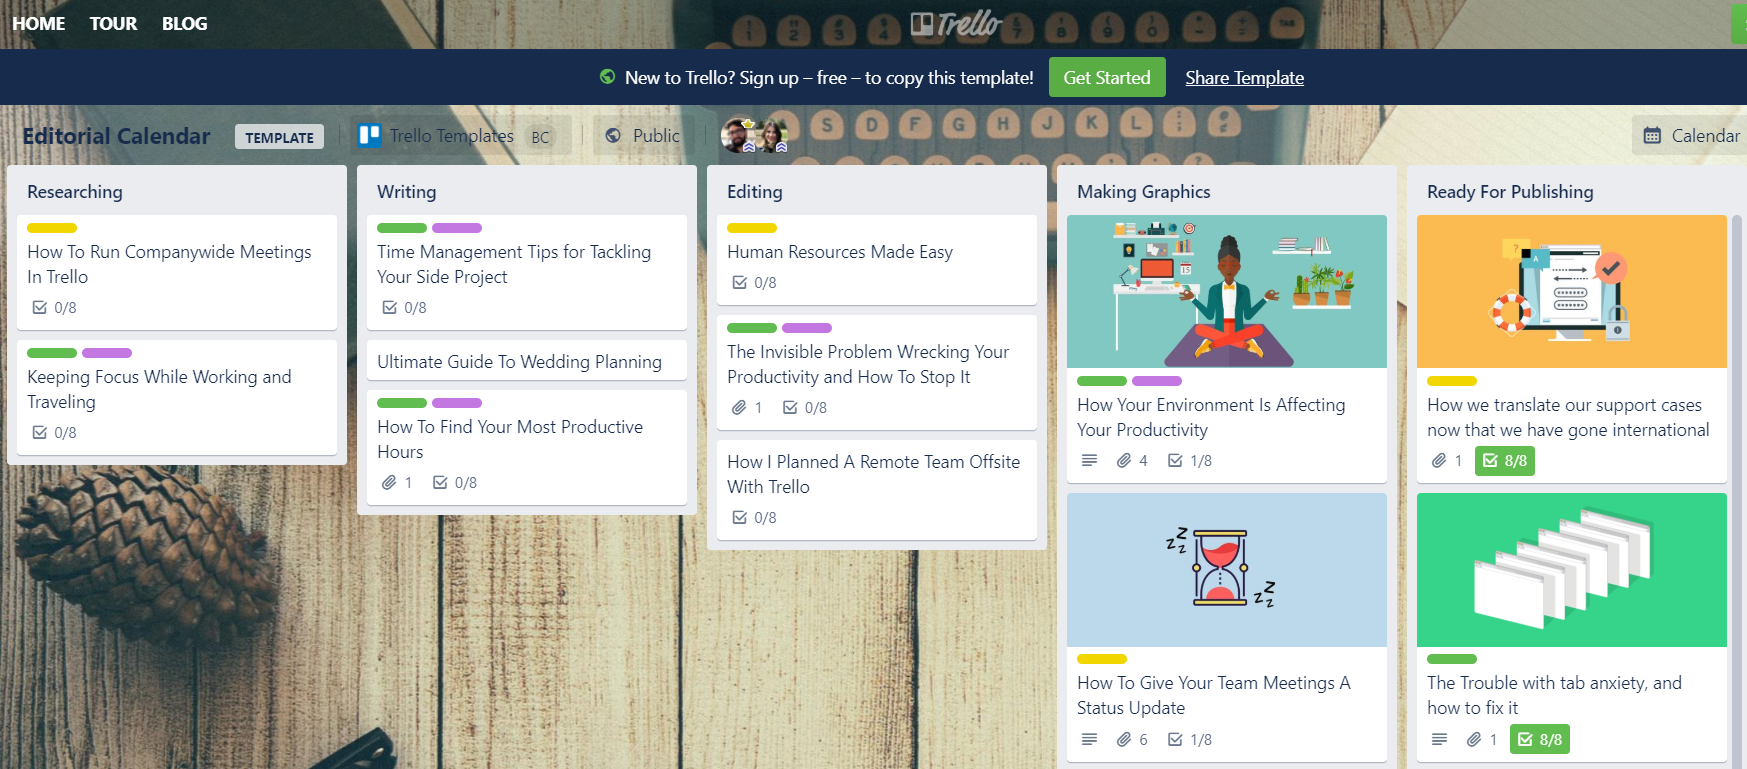Open Time Management Tips for Tackling card title
The width and height of the screenshot is (1747, 769).
[514, 264]
